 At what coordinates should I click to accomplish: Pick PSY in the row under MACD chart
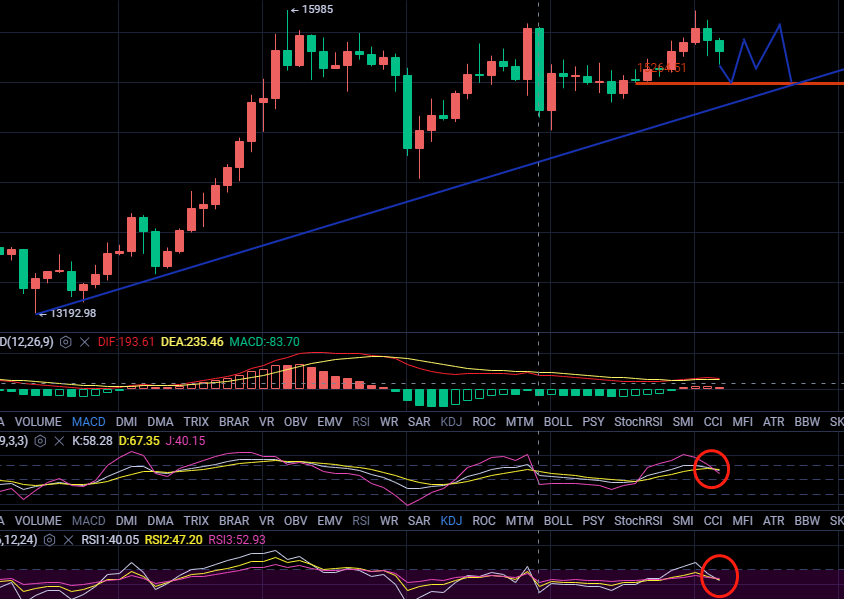(594, 422)
